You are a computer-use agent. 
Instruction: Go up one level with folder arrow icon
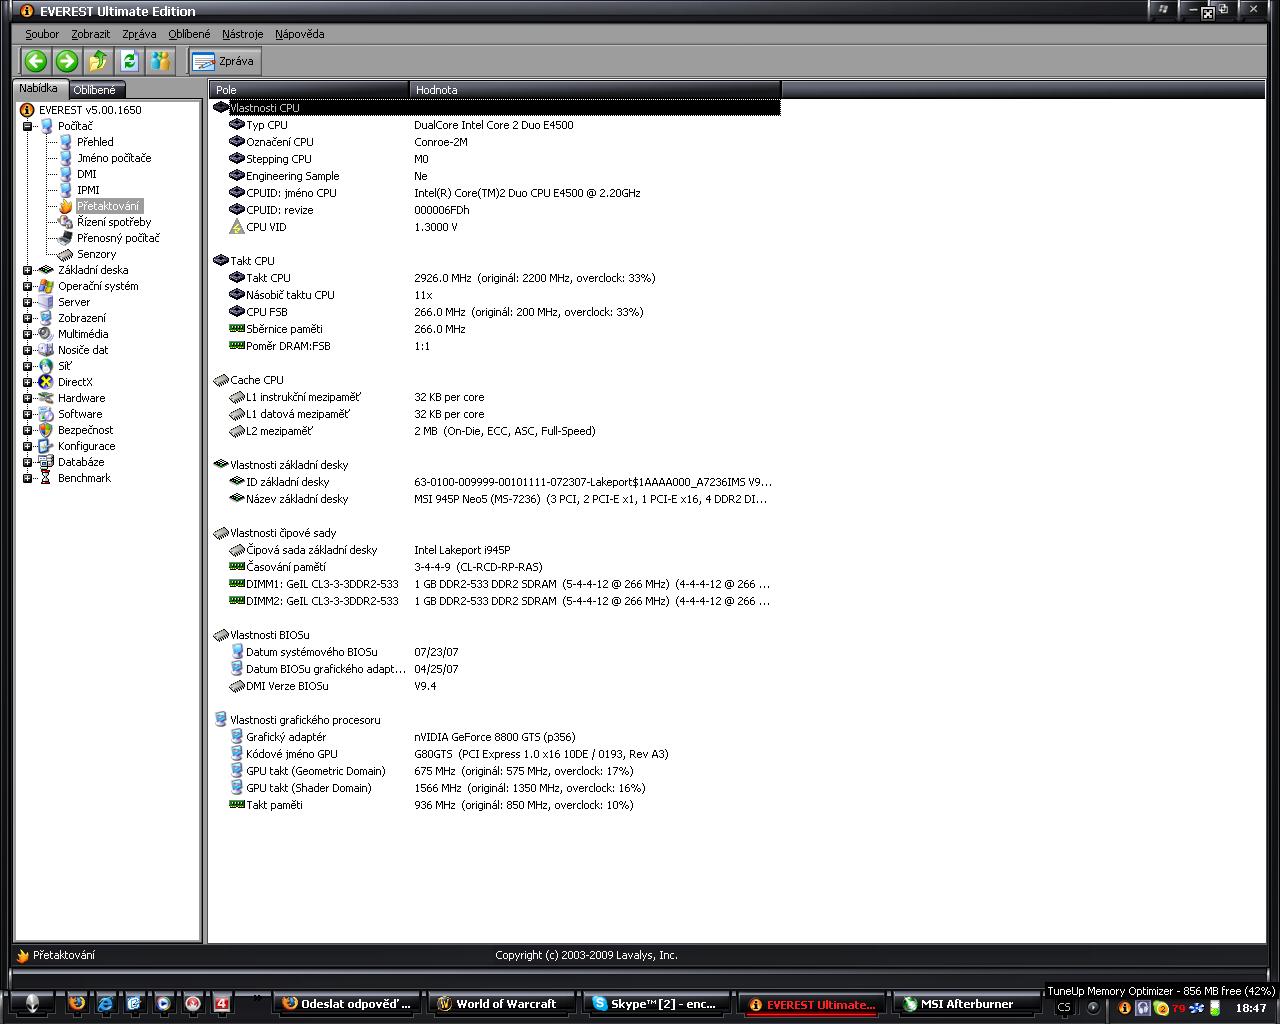98,61
